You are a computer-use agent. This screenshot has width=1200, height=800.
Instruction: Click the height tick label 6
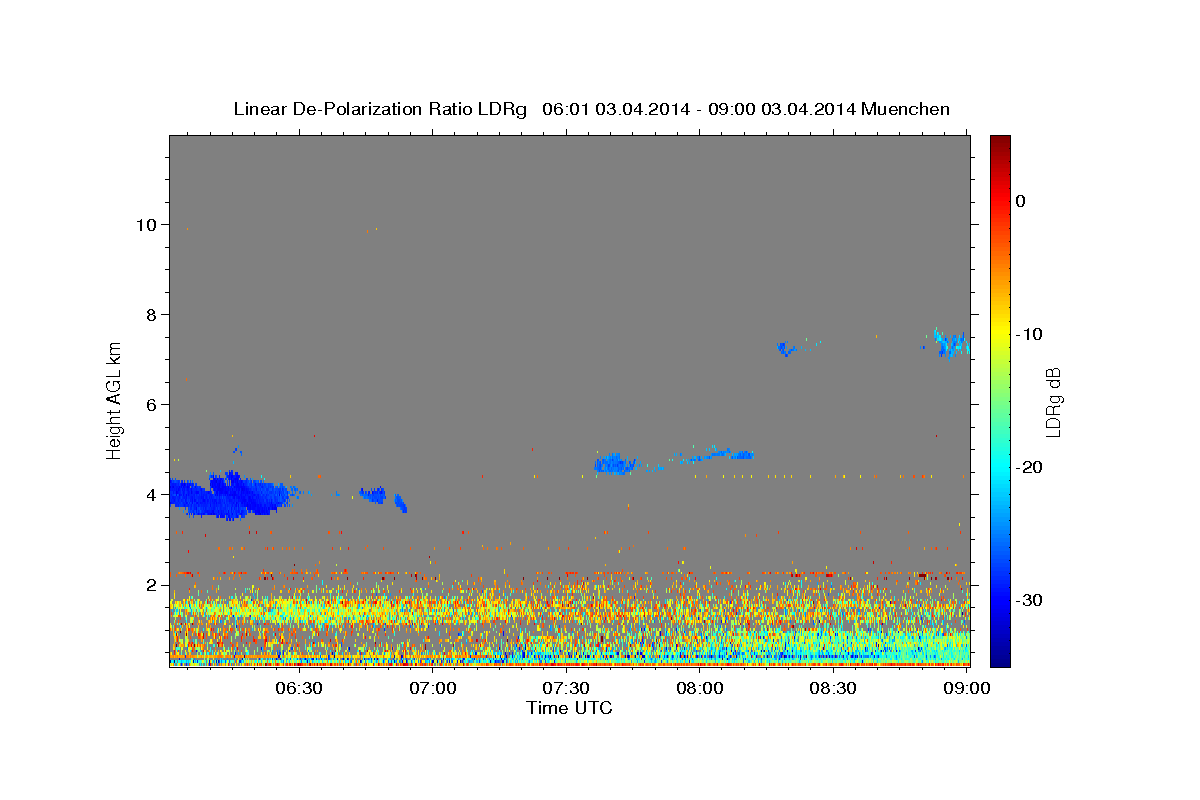coord(152,405)
